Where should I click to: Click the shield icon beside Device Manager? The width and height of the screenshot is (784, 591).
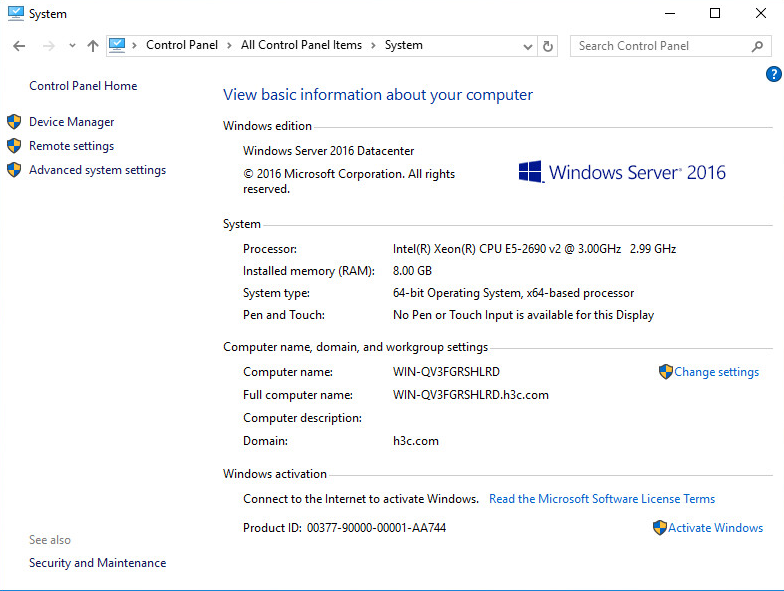14,122
